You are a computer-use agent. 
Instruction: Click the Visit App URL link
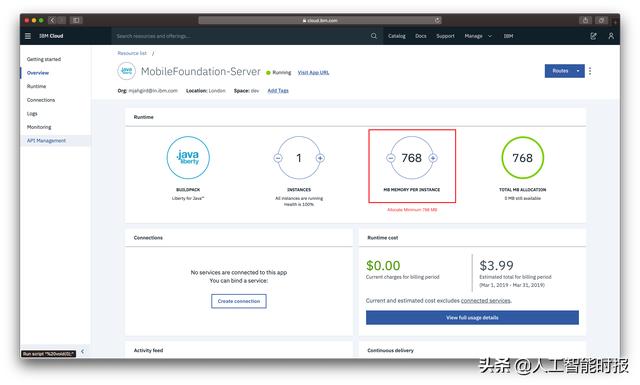click(x=313, y=72)
